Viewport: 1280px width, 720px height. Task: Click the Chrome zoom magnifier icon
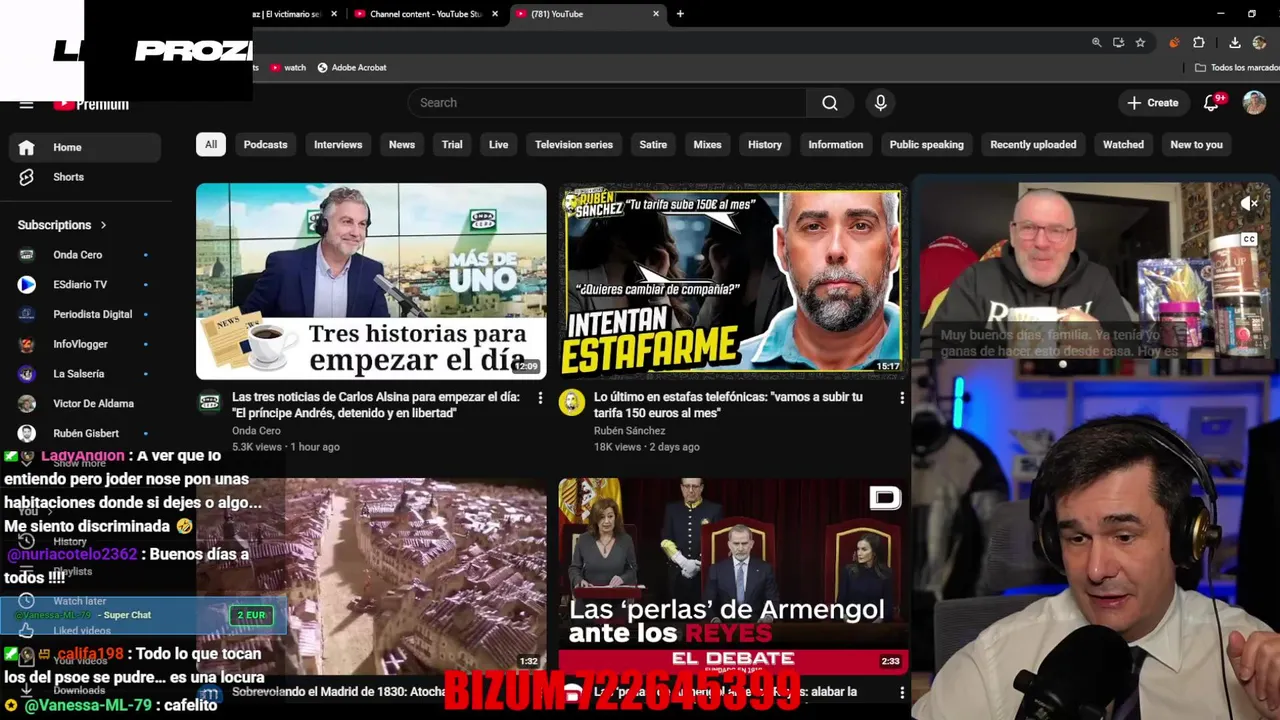pyautogui.click(x=1096, y=43)
